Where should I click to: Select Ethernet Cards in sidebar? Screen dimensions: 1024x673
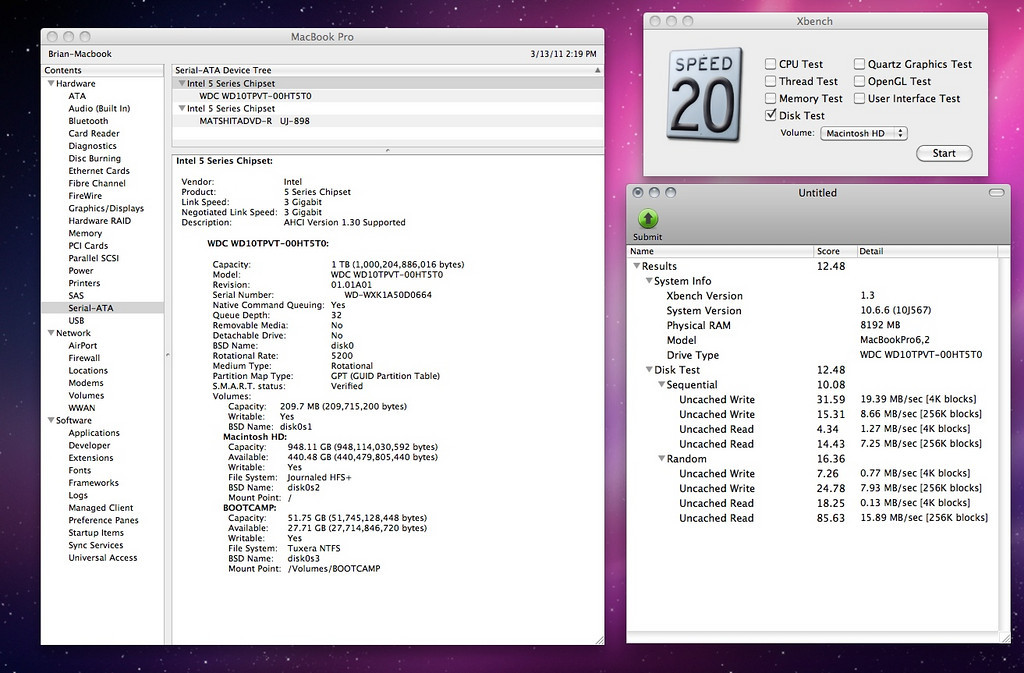click(x=99, y=170)
